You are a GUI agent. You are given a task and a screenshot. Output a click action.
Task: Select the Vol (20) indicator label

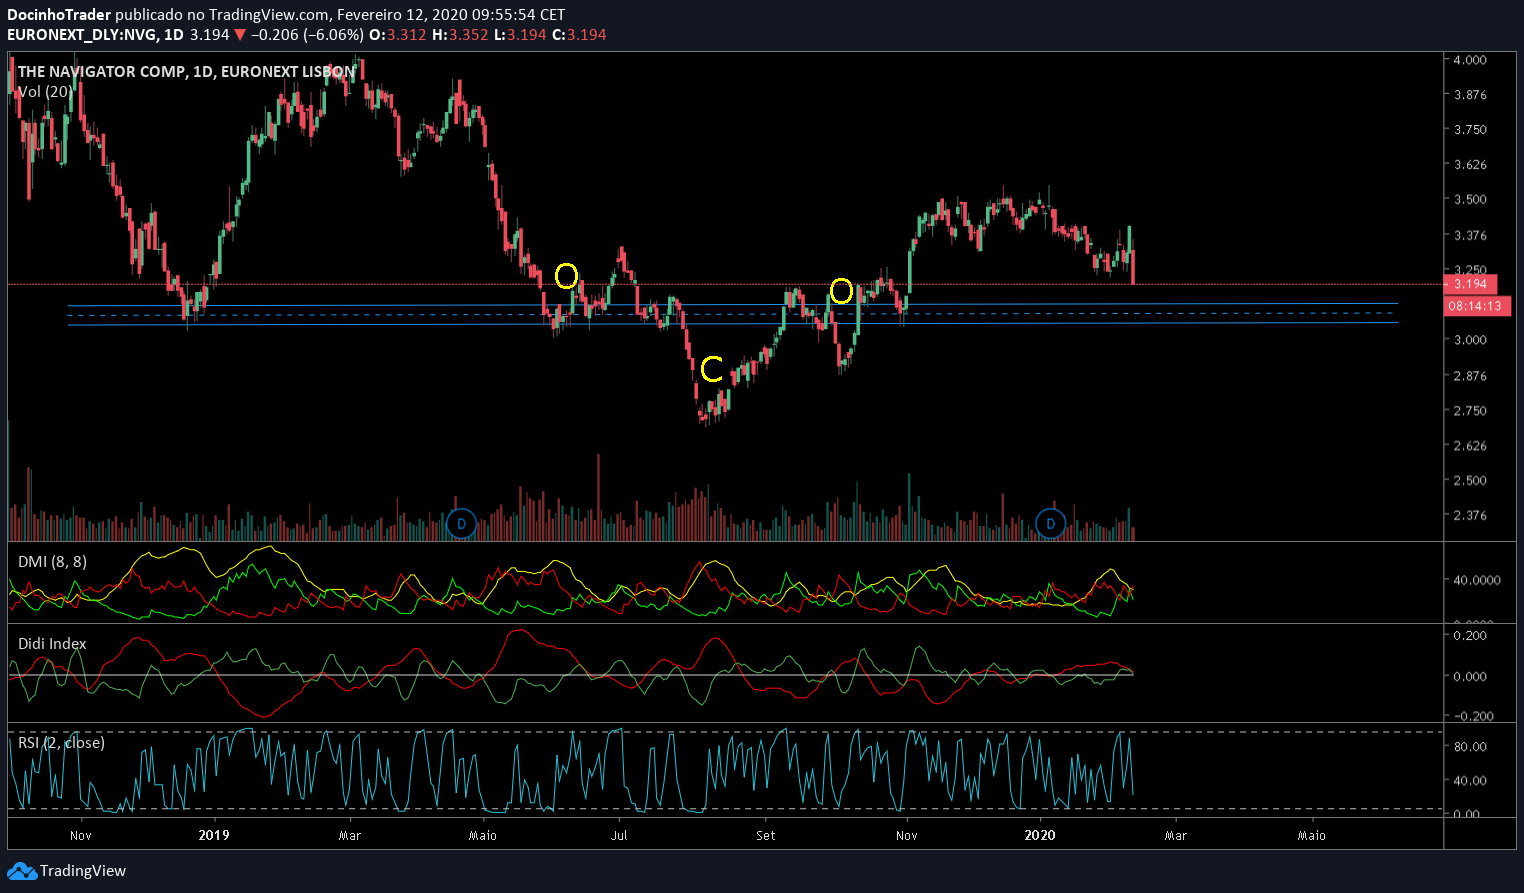[x=45, y=92]
